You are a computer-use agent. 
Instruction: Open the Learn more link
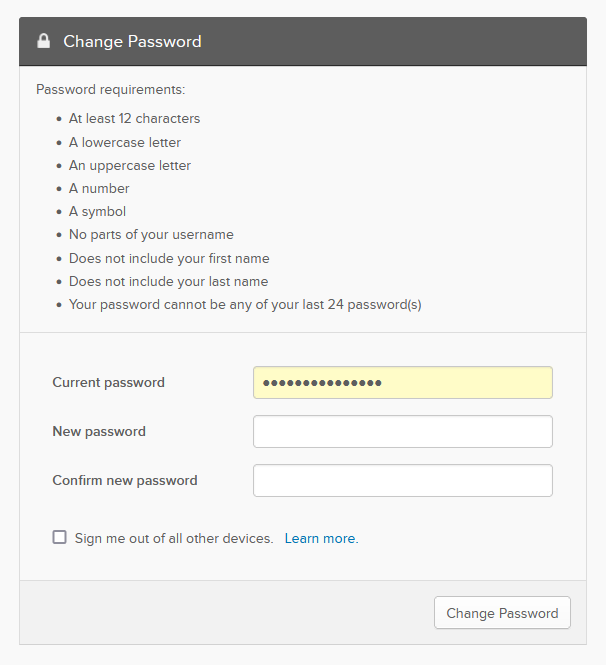(x=321, y=538)
